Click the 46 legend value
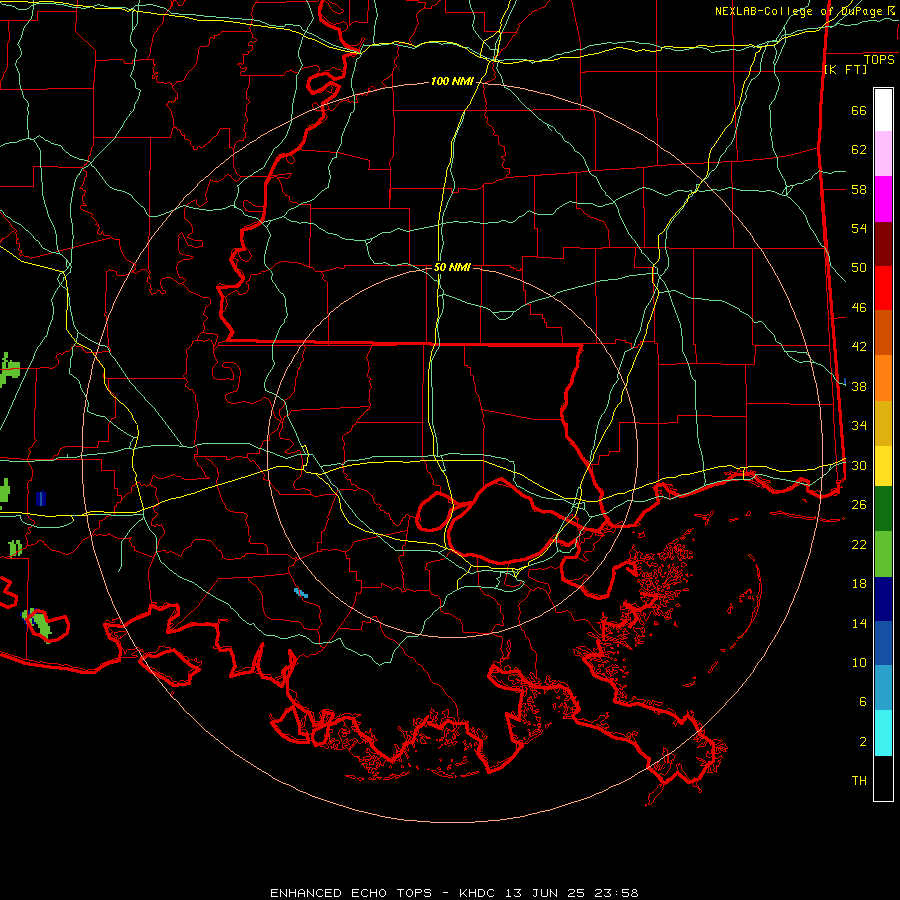 pos(859,308)
